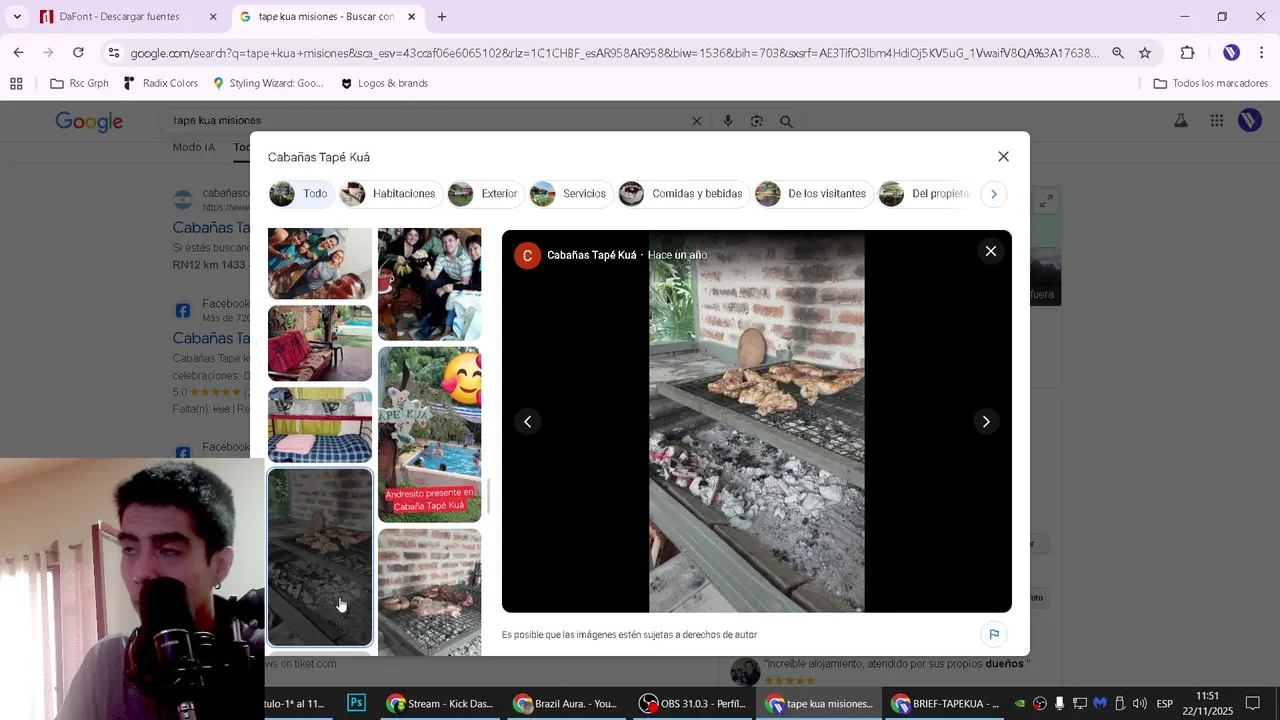Switch to Photoshop in the taskbar

click(x=356, y=703)
